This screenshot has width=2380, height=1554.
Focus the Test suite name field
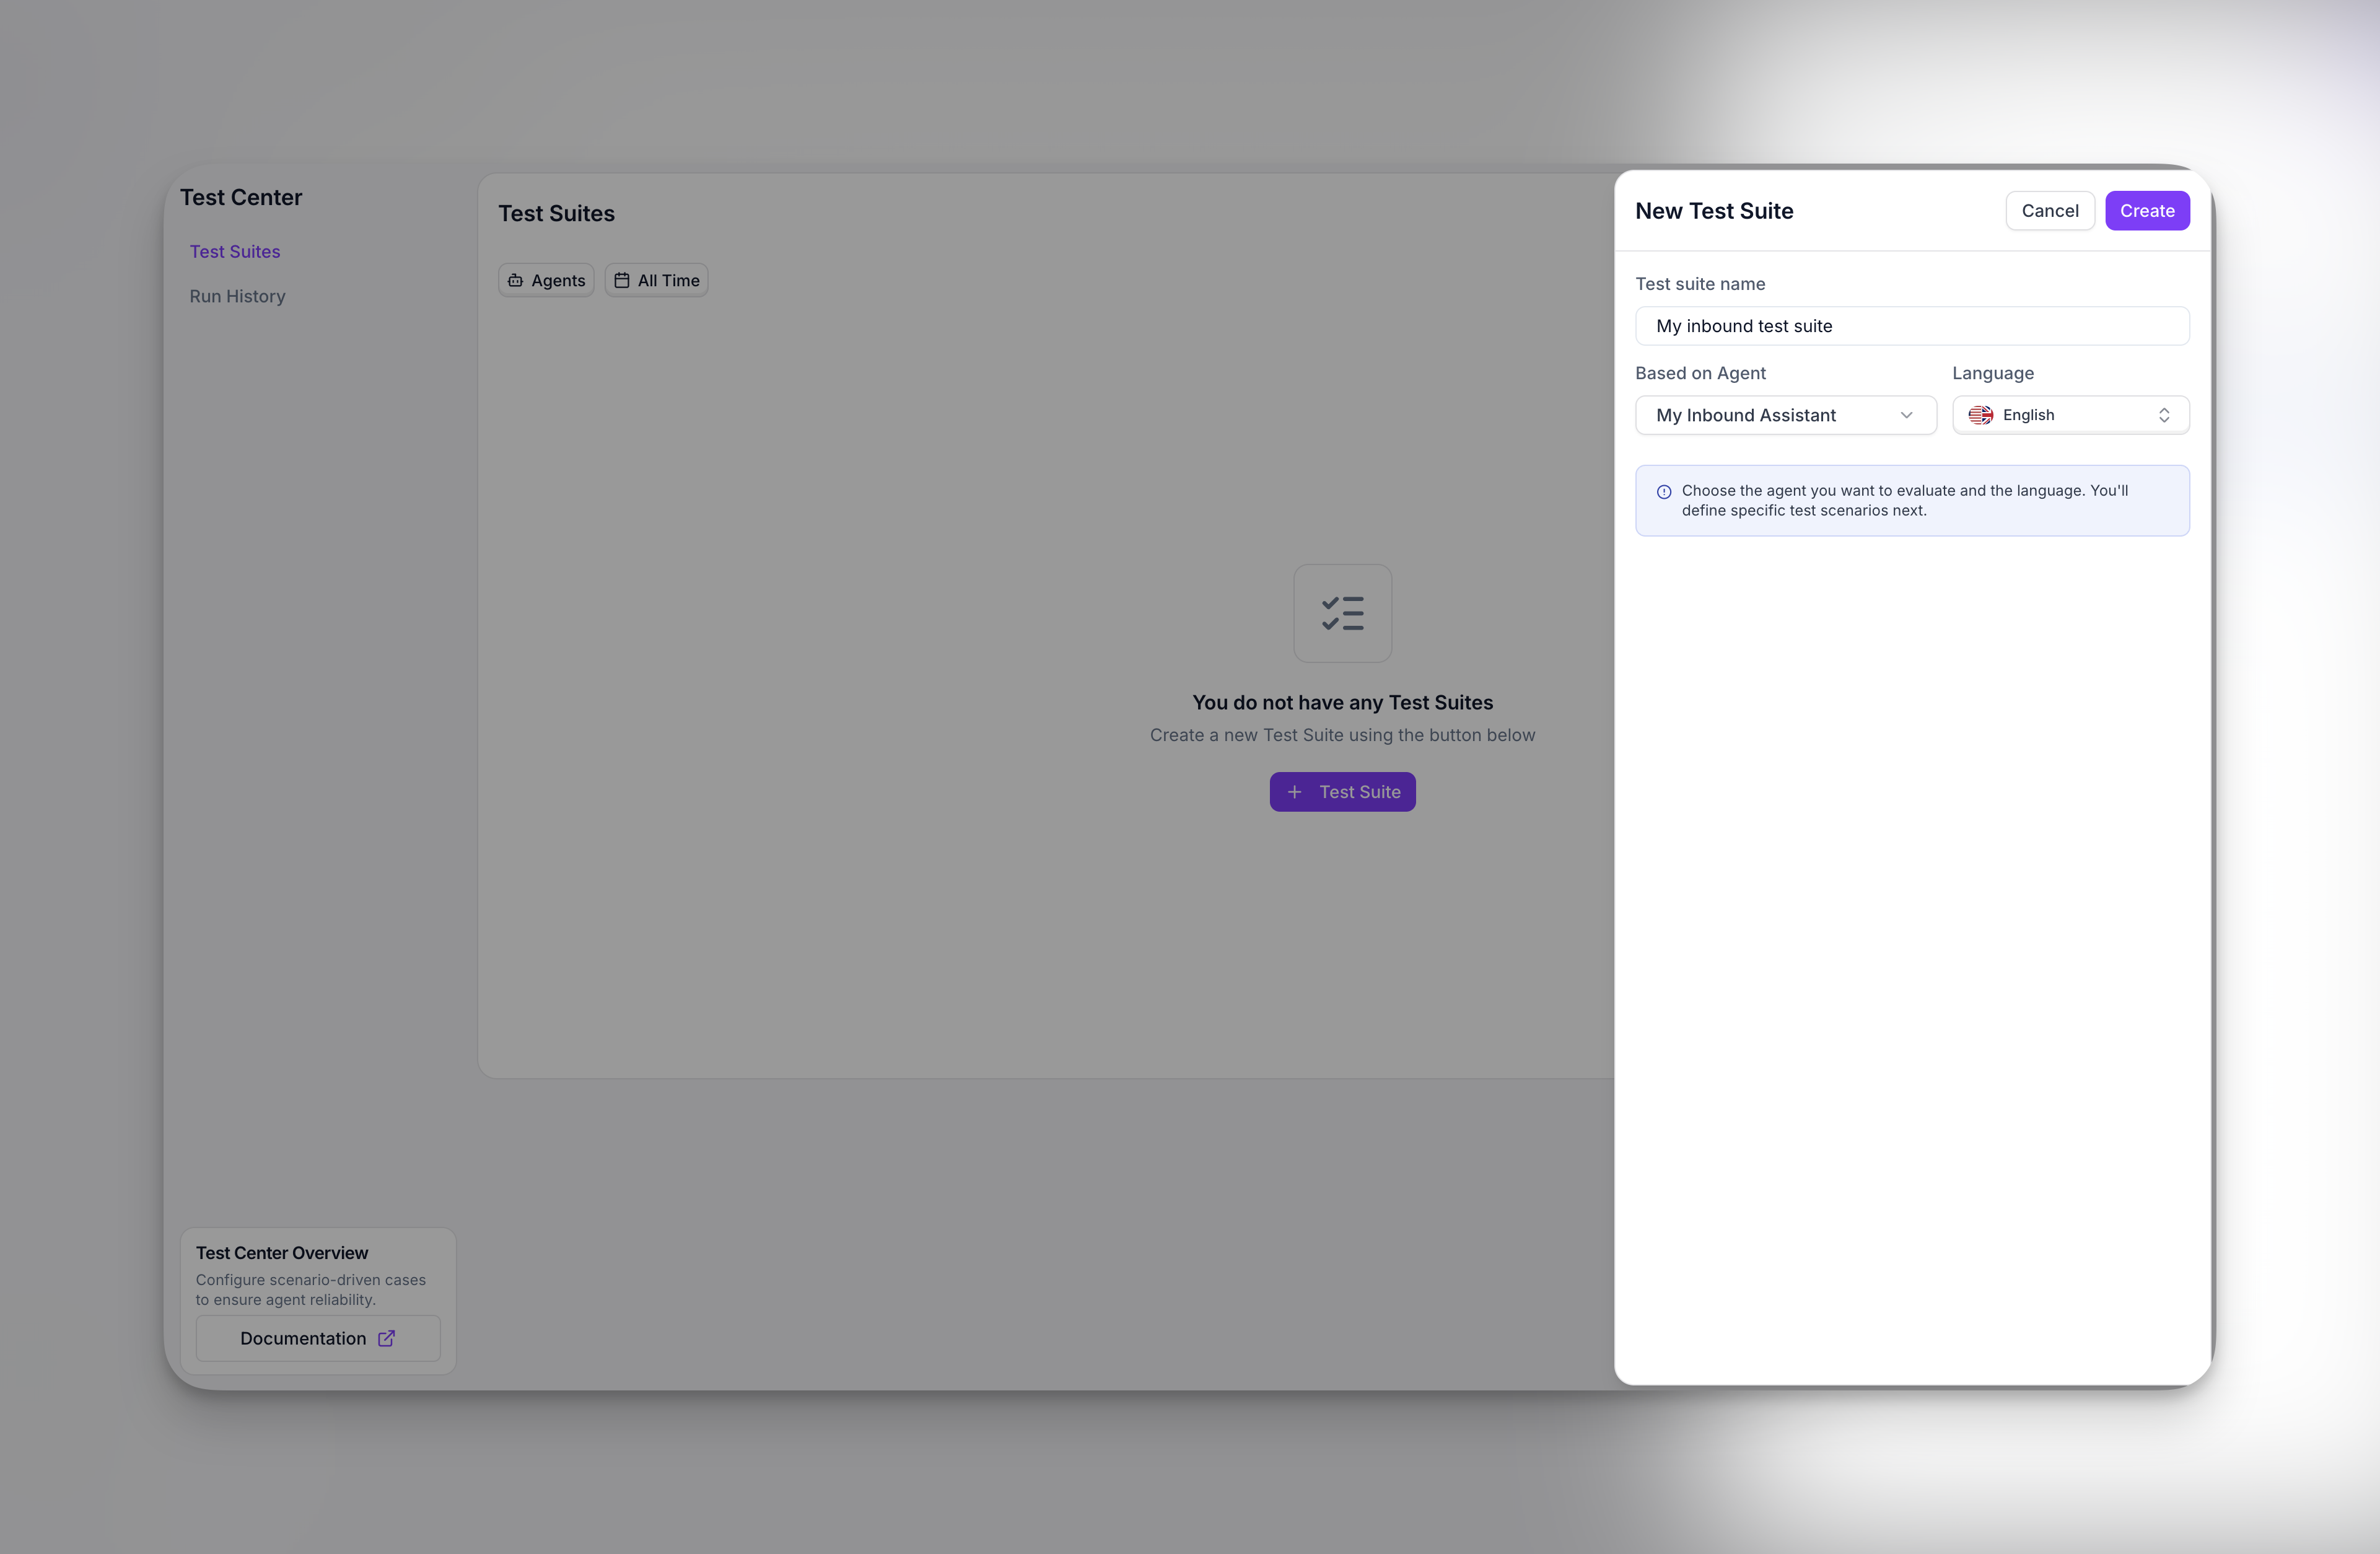1911,326
